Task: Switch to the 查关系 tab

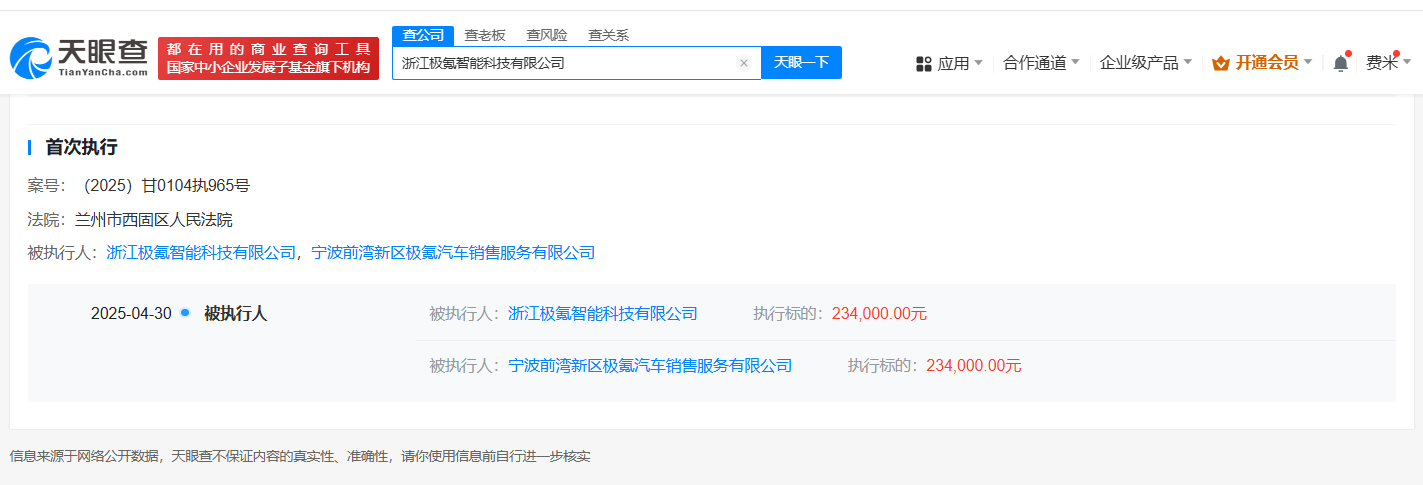Action: point(609,35)
